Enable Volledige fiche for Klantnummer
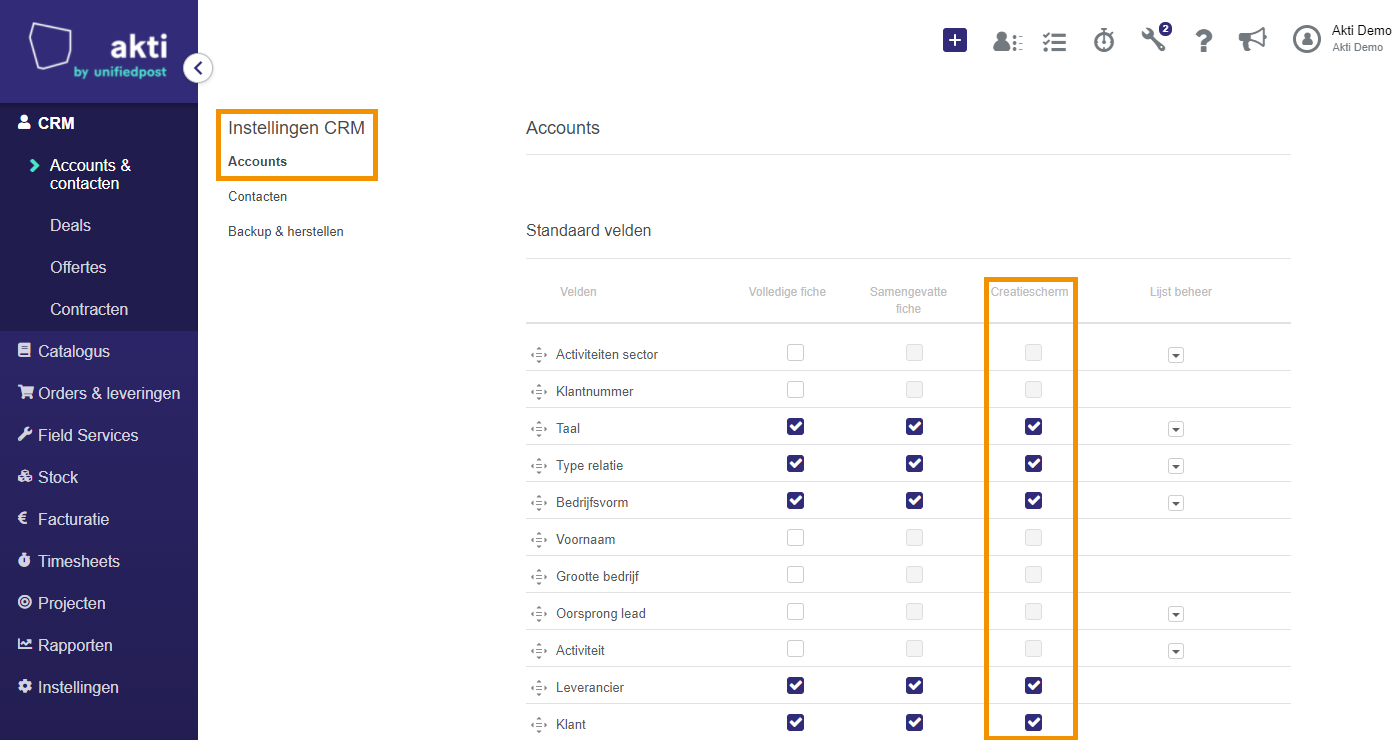 click(795, 389)
